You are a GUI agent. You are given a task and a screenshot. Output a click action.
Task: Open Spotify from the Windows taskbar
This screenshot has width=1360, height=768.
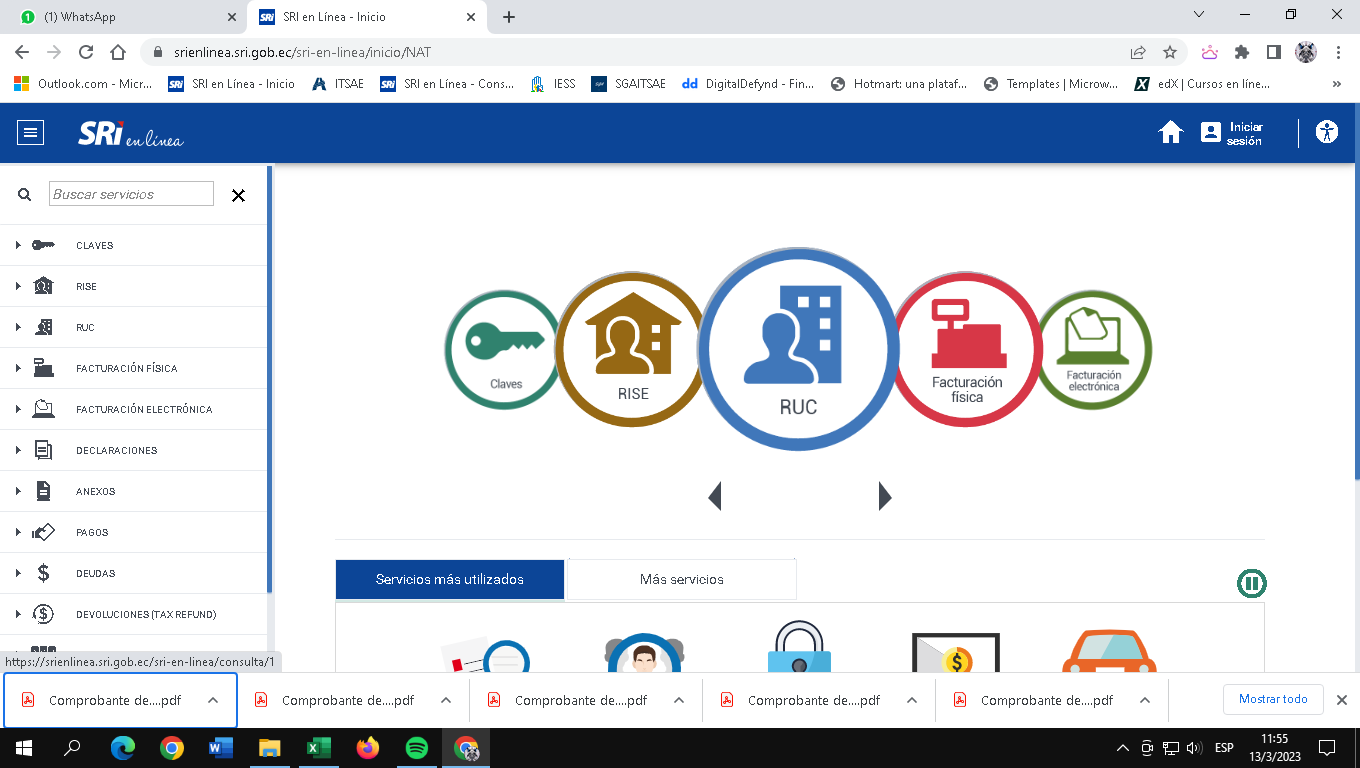click(x=417, y=748)
